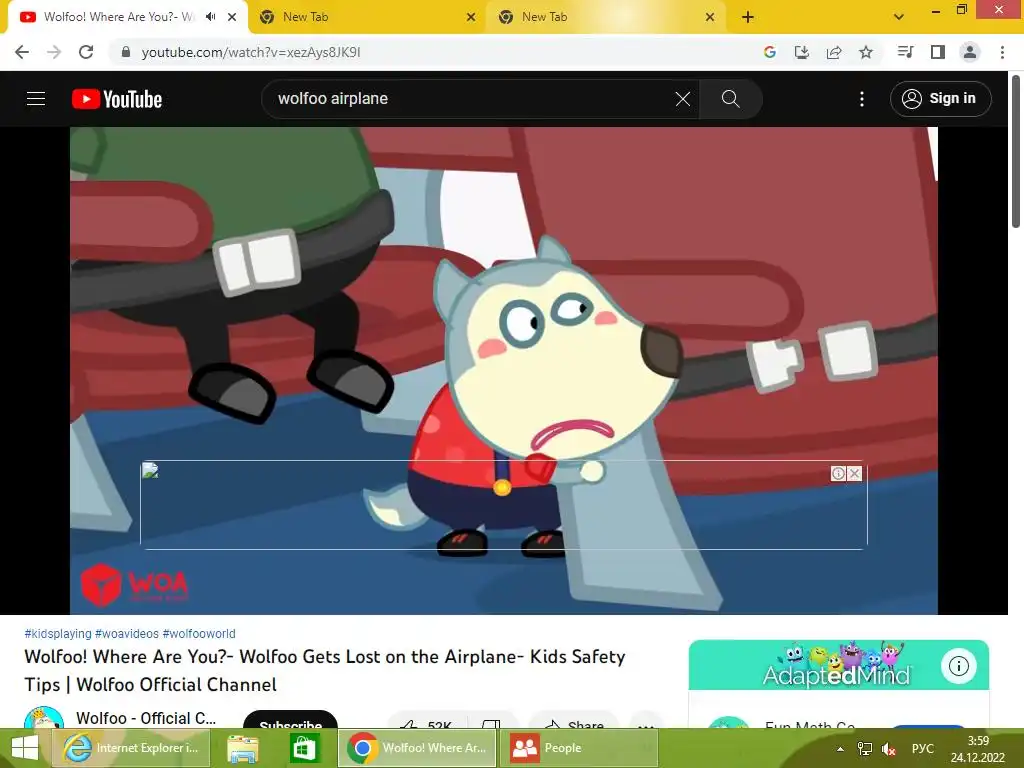Show info for AdaptedMind ad
Image resolution: width=1024 pixels, height=768 pixels.
coord(958,666)
